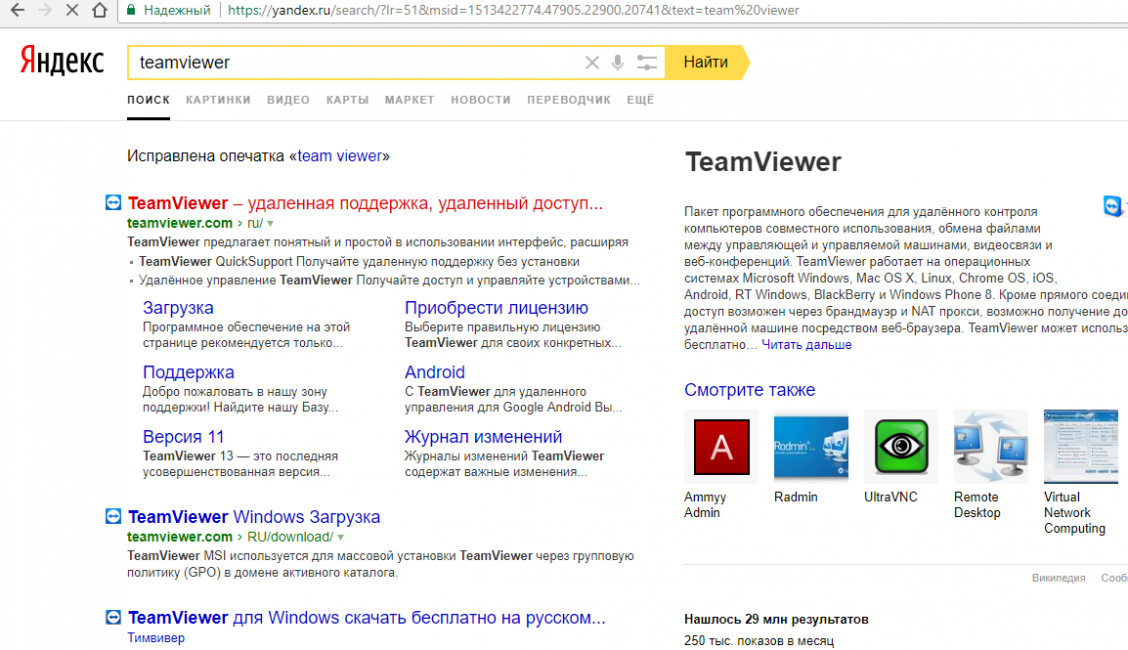Open the Версия 11 sitelink
Viewport: 1128px width, 650px height.
[x=183, y=437]
